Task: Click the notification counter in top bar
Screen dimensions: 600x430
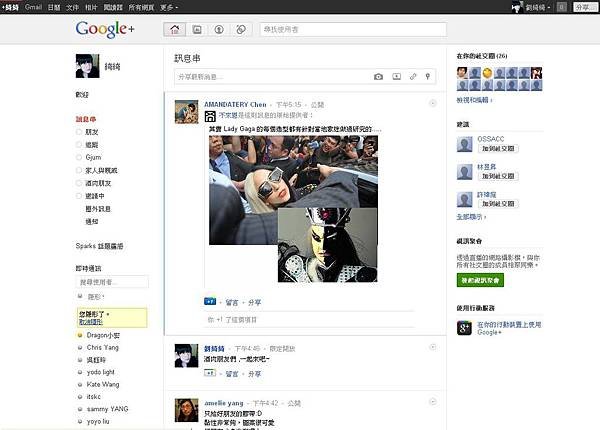Action: pyautogui.click(x=561, y=7)
